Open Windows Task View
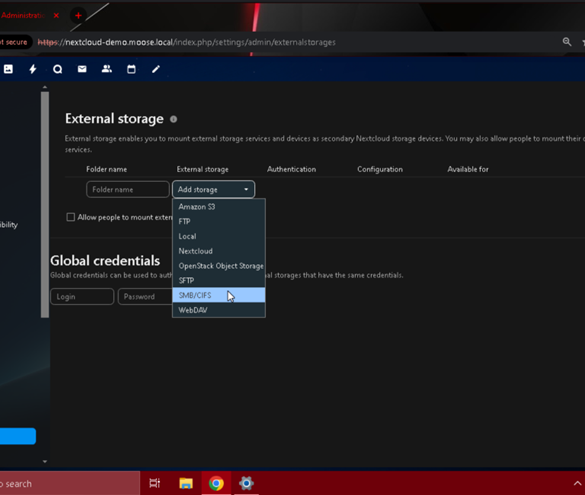This screenshot has width=585, height=495. click(x=154, y=483)
